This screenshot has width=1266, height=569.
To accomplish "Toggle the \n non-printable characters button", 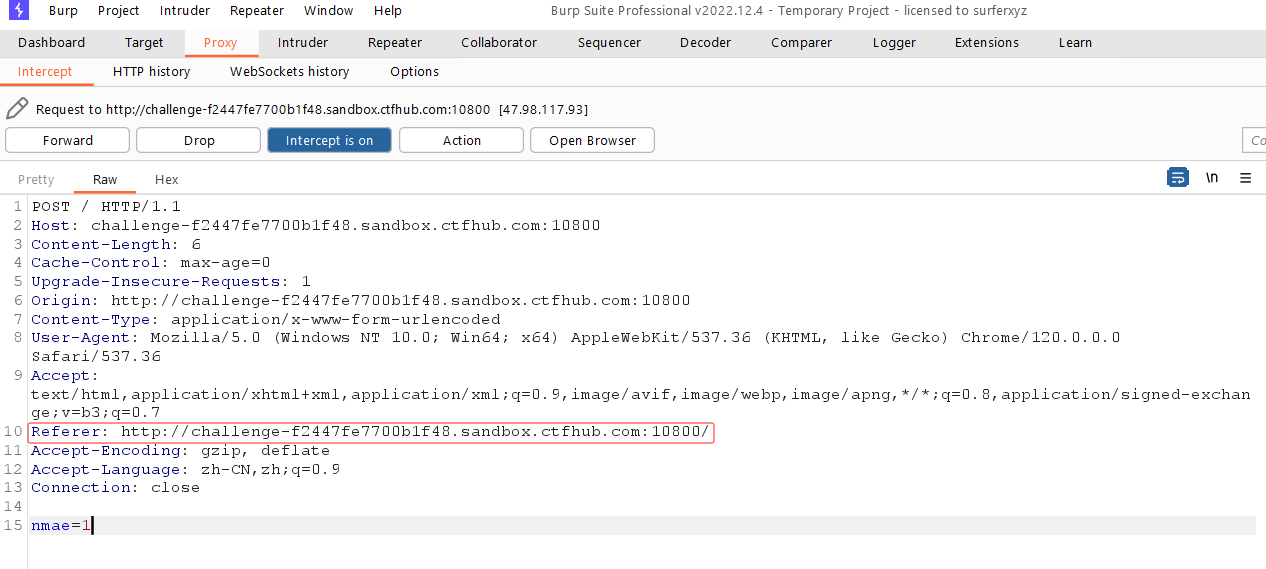I will pyautogui.click(x=1212, y=178).
